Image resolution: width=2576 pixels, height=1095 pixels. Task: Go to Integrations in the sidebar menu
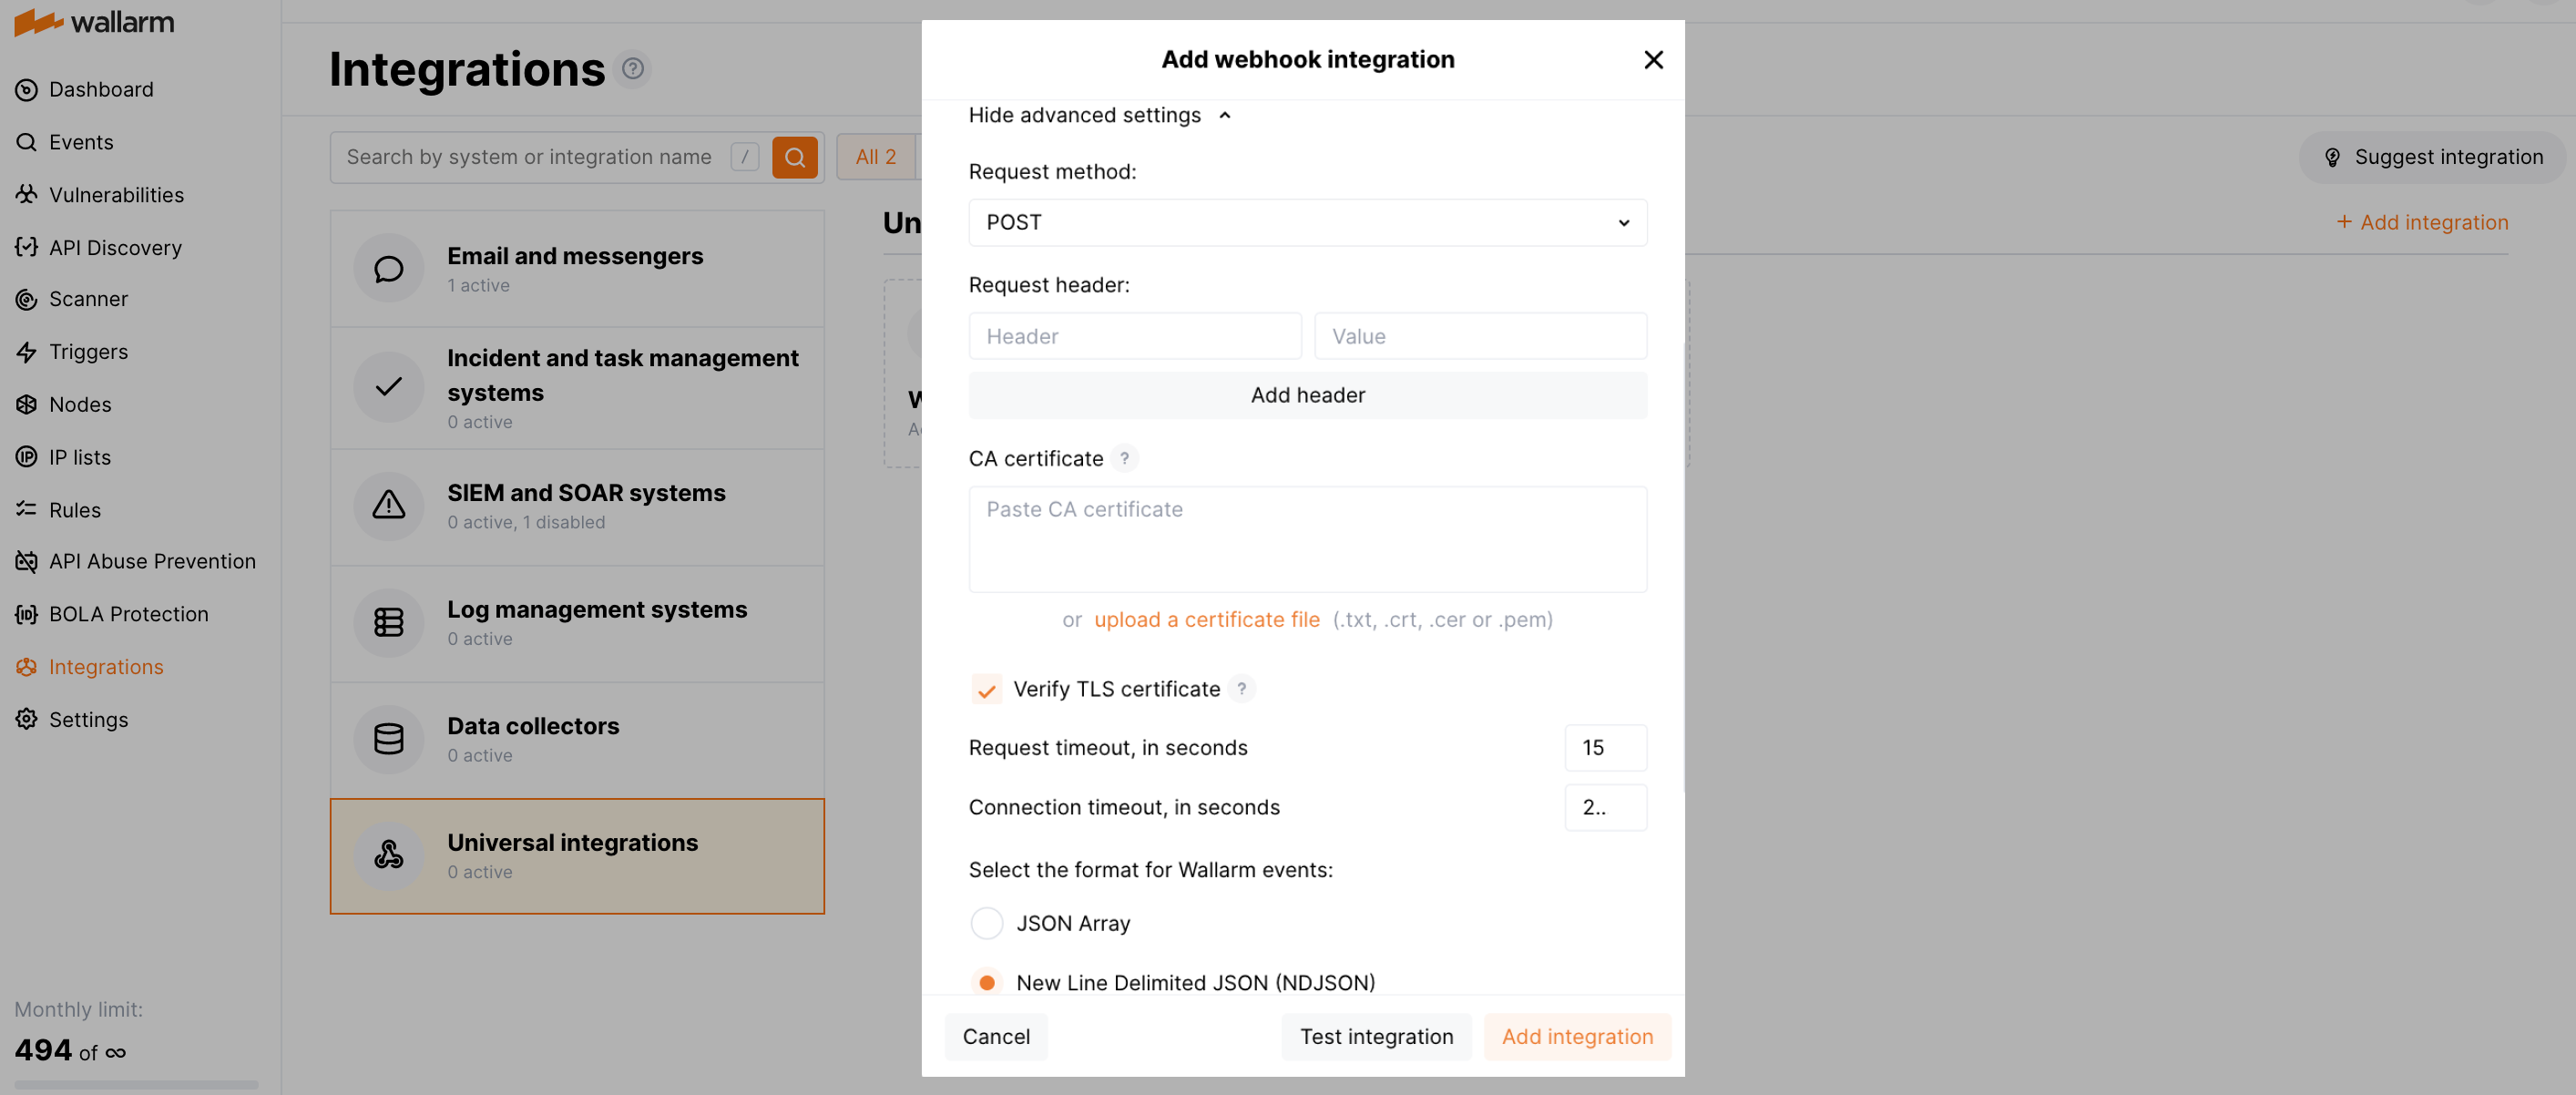tap(106, 666)
